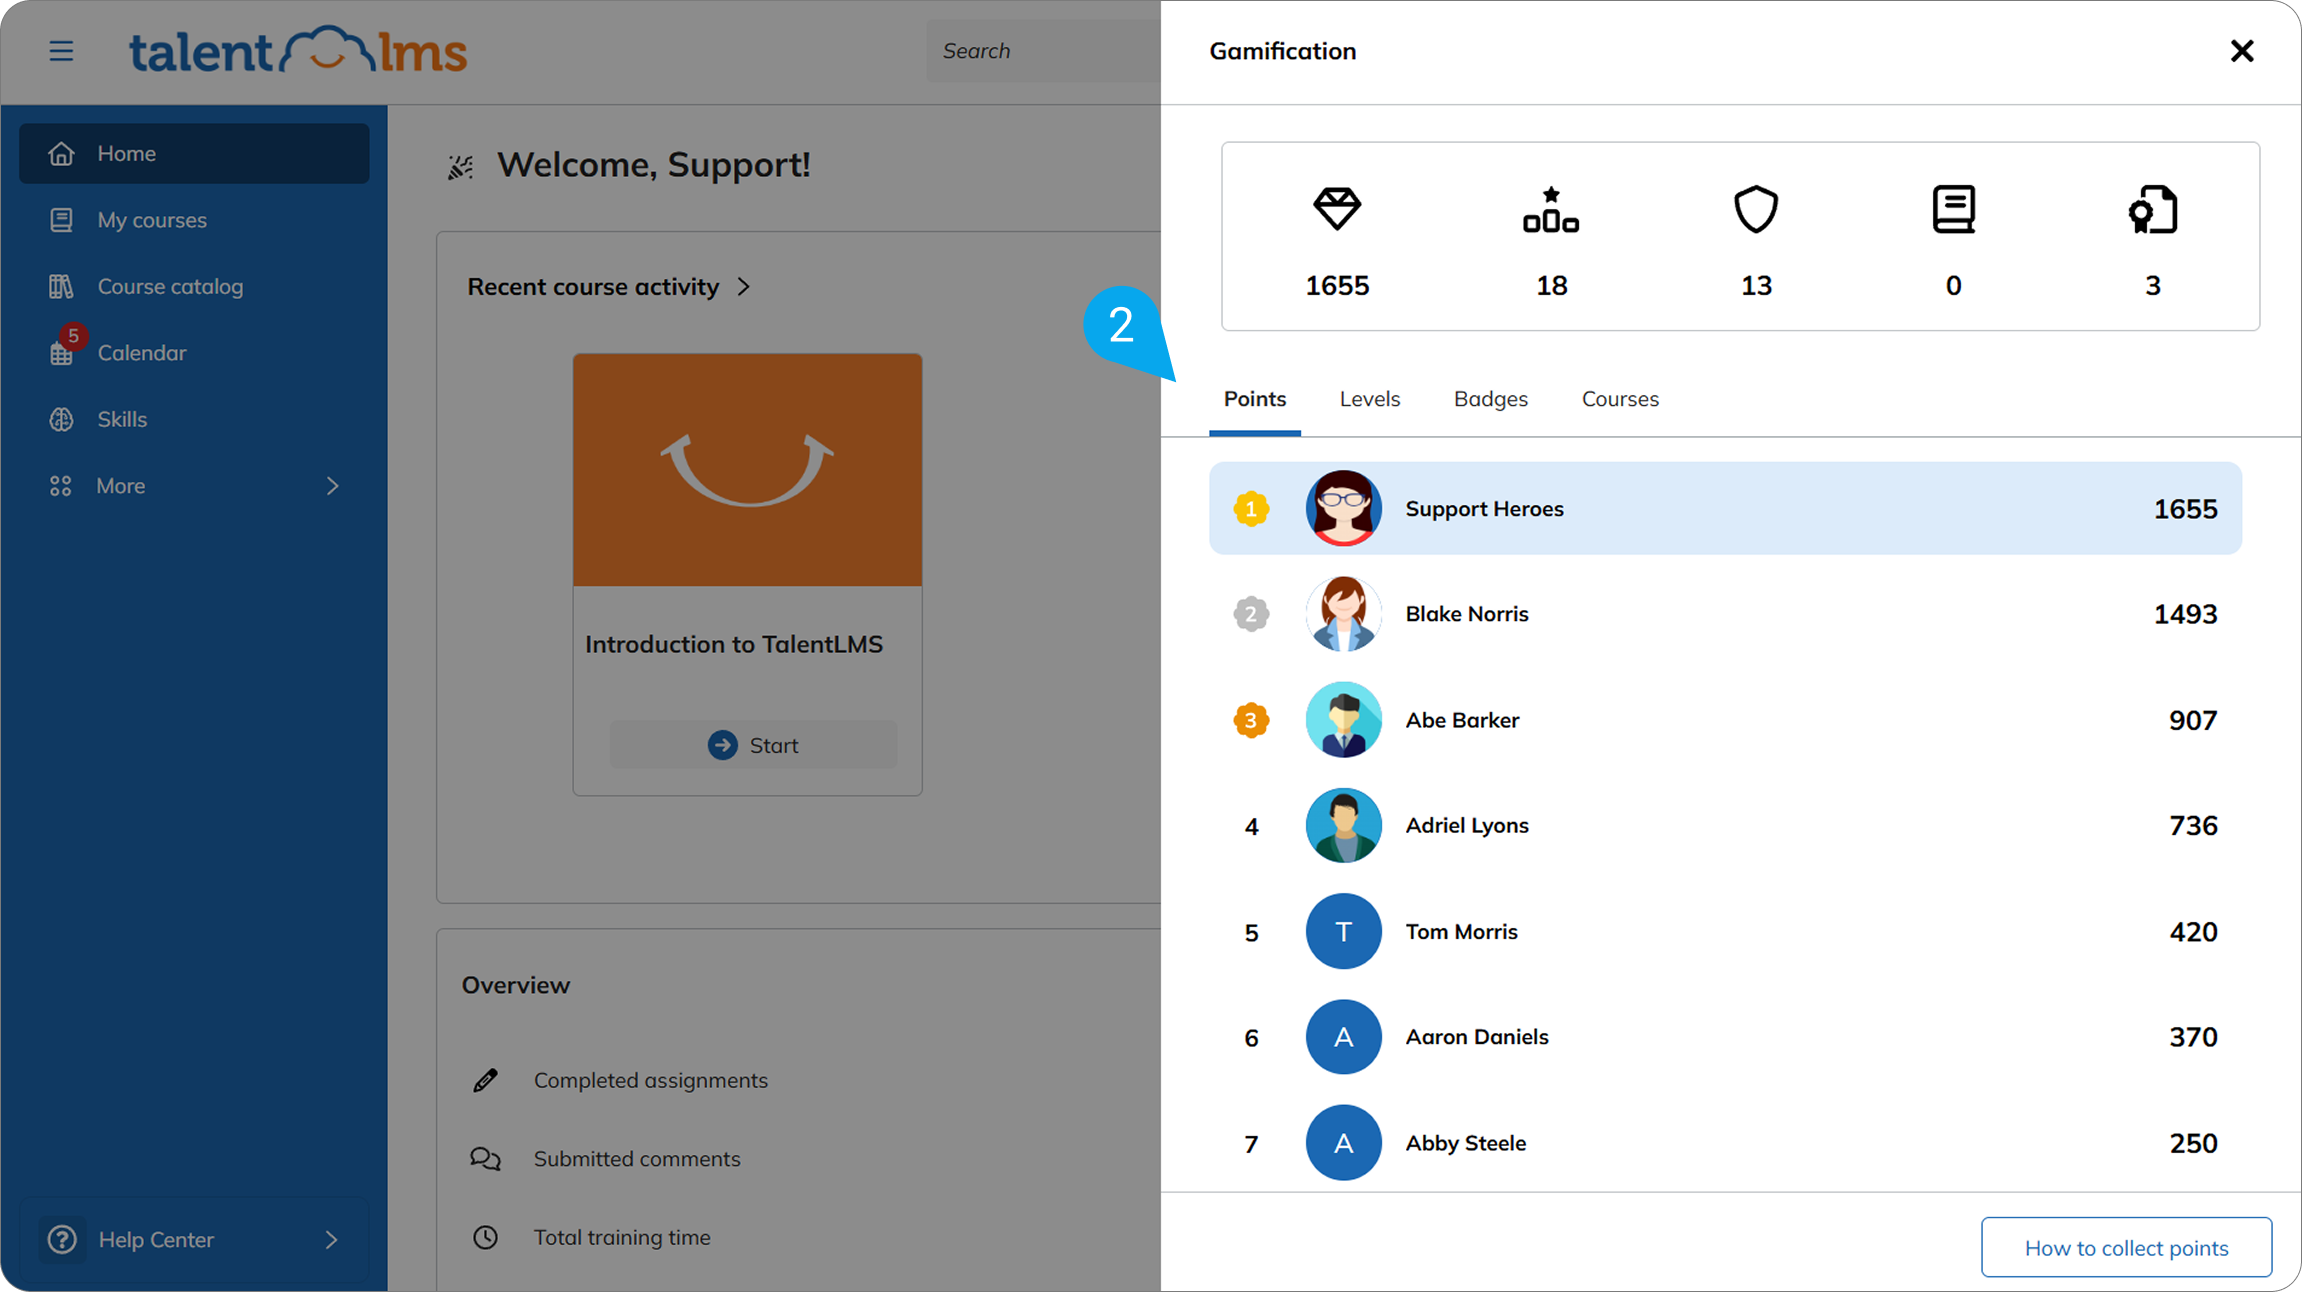Screen dimensions: 2302x1292
Task: Click the shield badges icon
Action: click(x=1755, y=210)
